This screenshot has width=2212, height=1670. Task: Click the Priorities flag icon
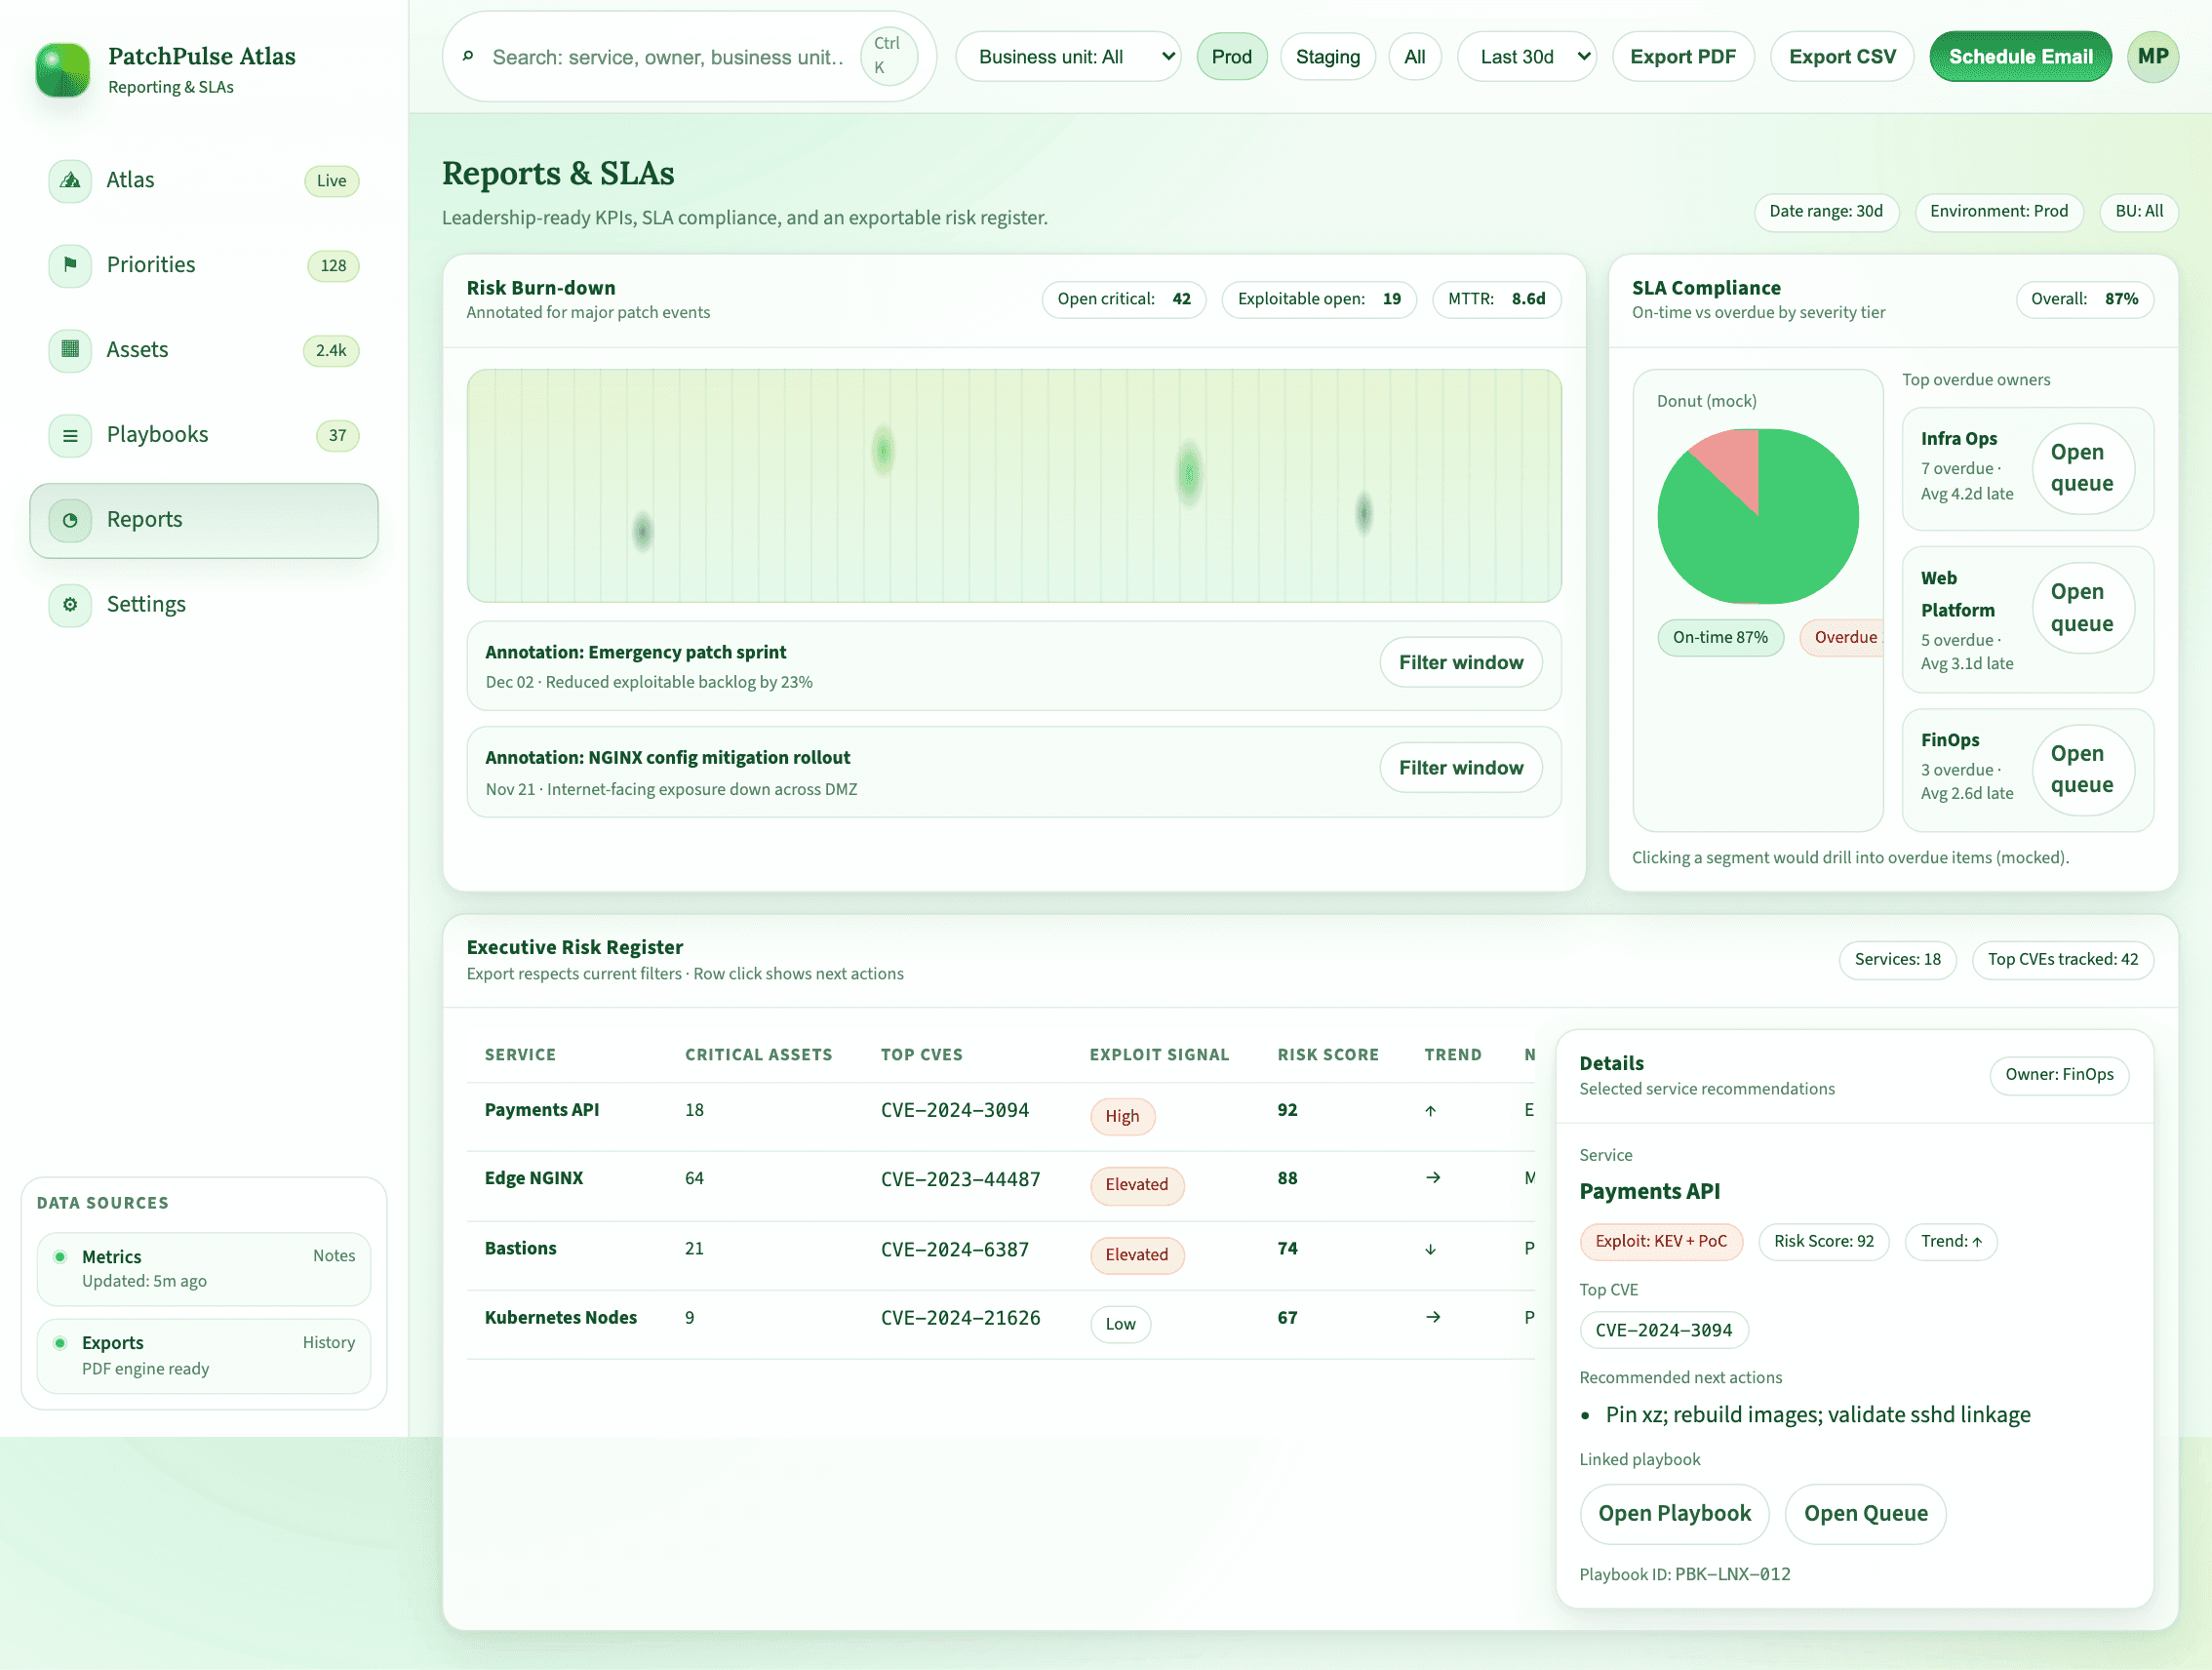pyautogui.click(x=70, y=265)
